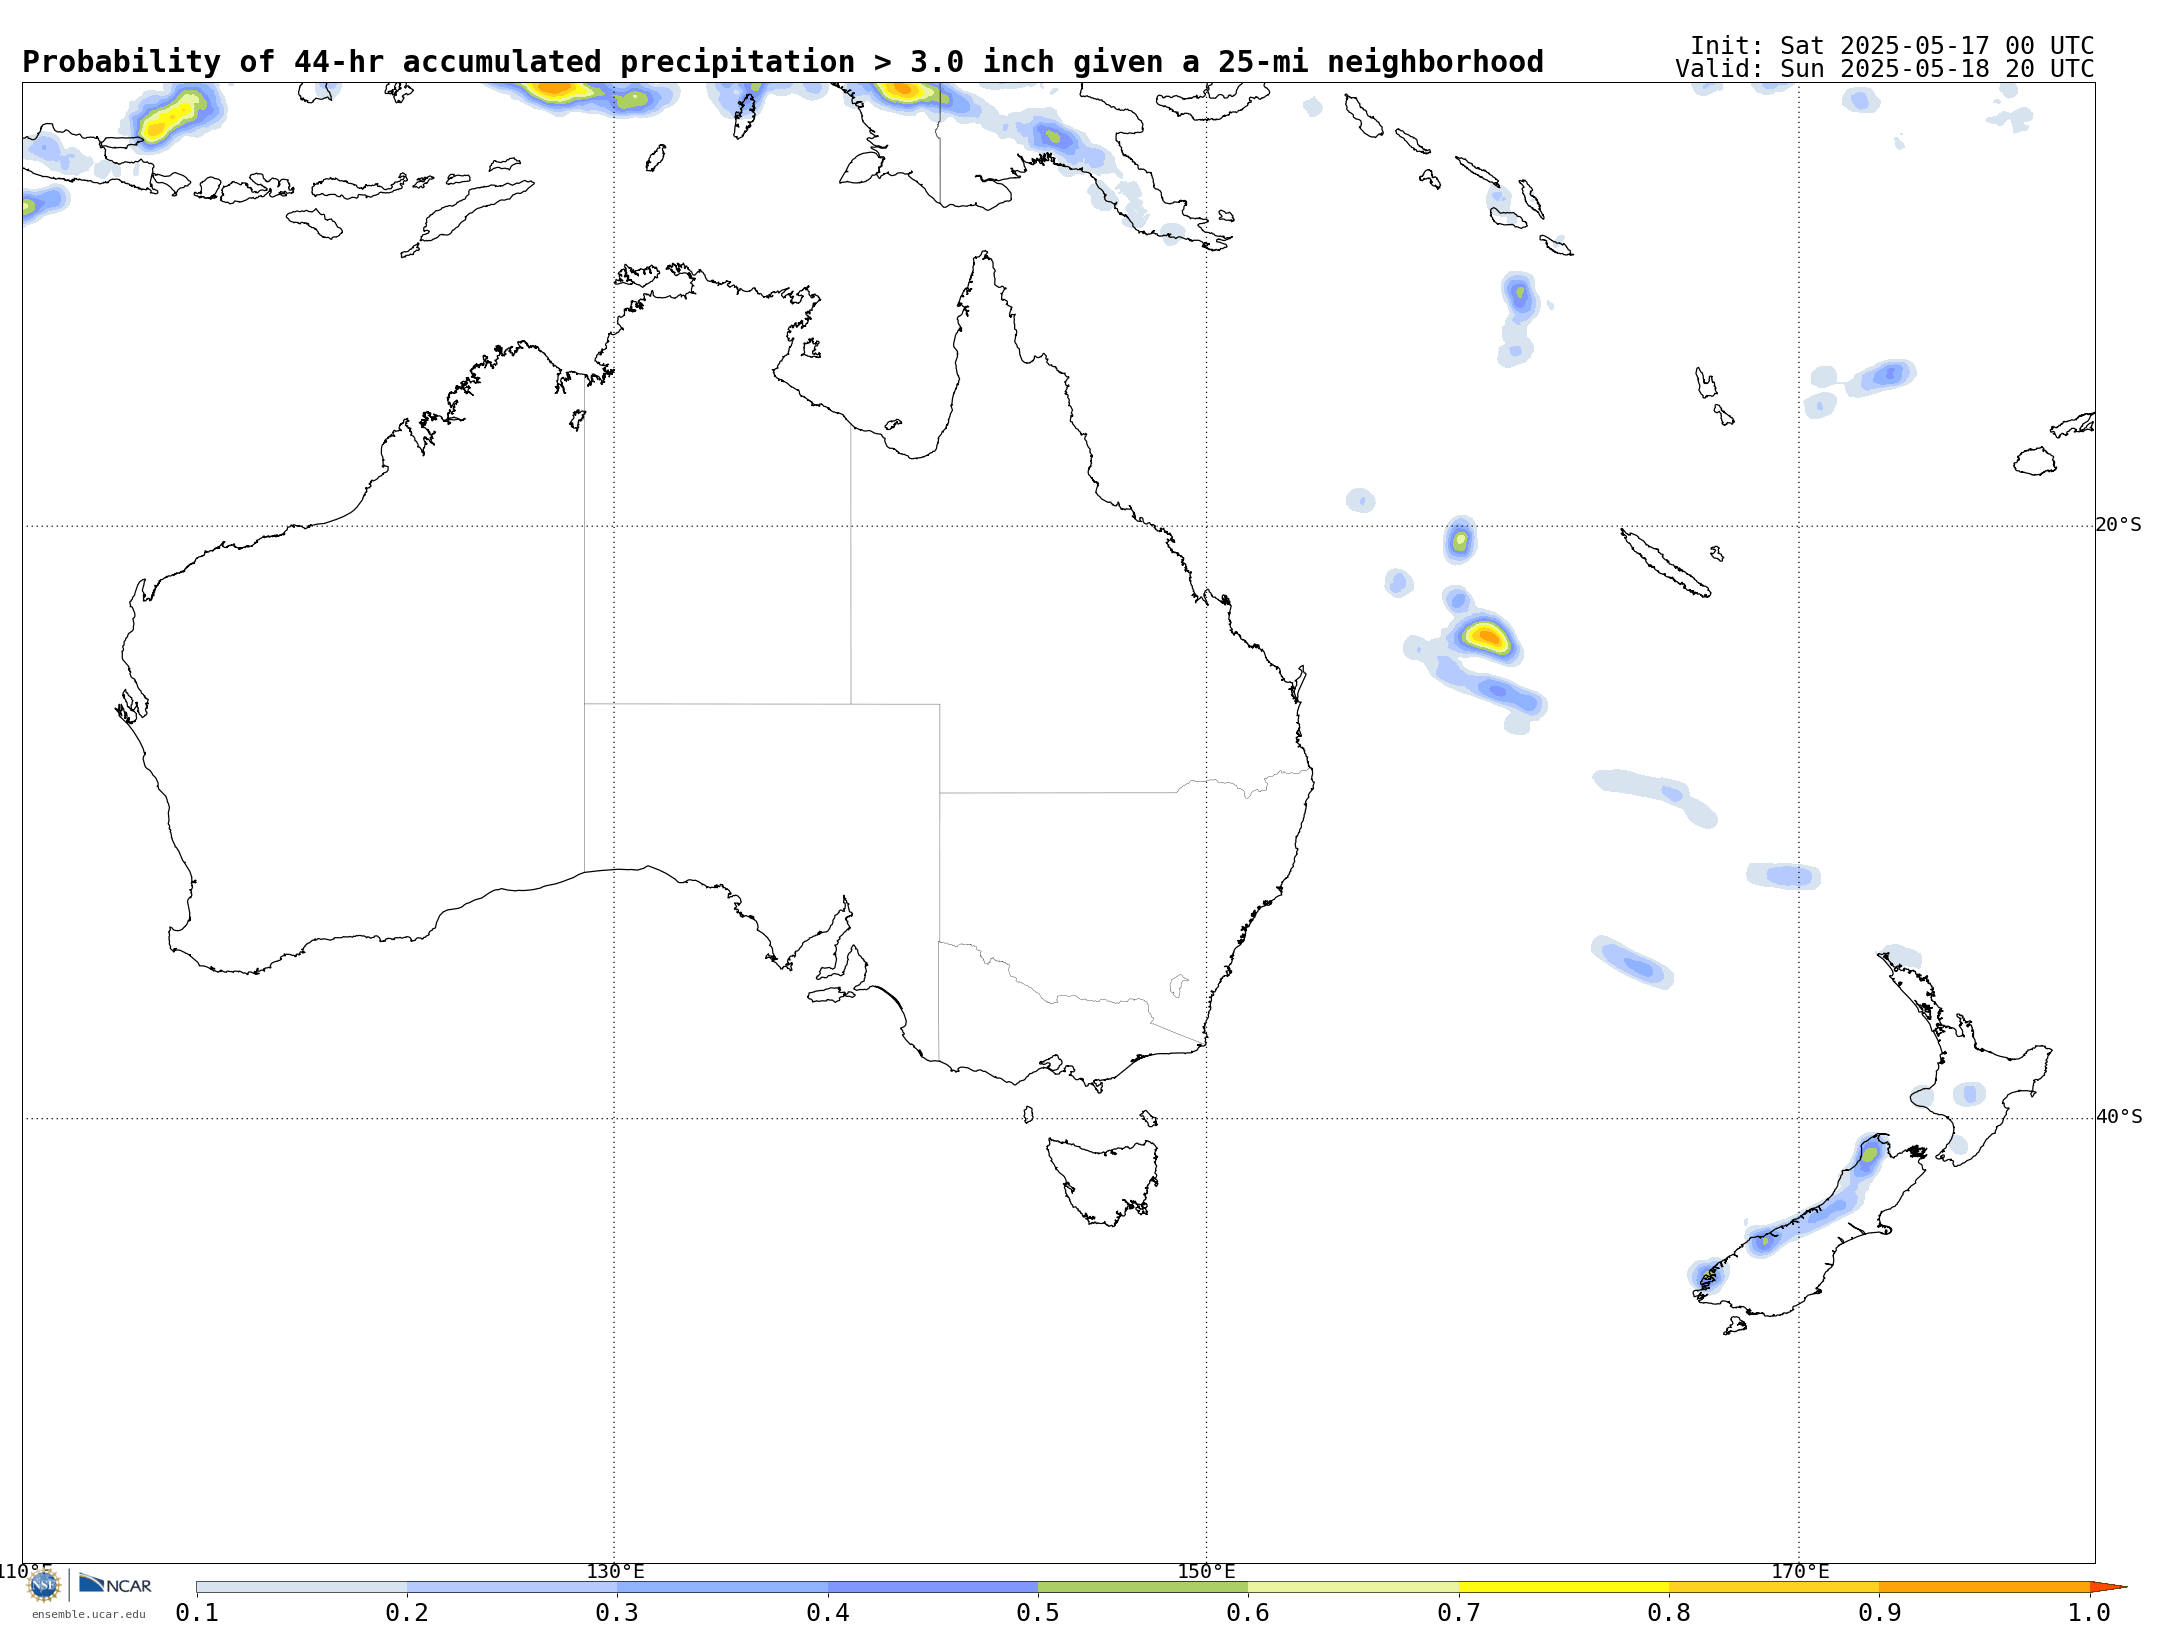Image resolution: width=2160 pixels, height=1626 pixels.
Task: Click the Valid: Sun 2025-05-18 20 UTC line
Action: point(1885,69)
